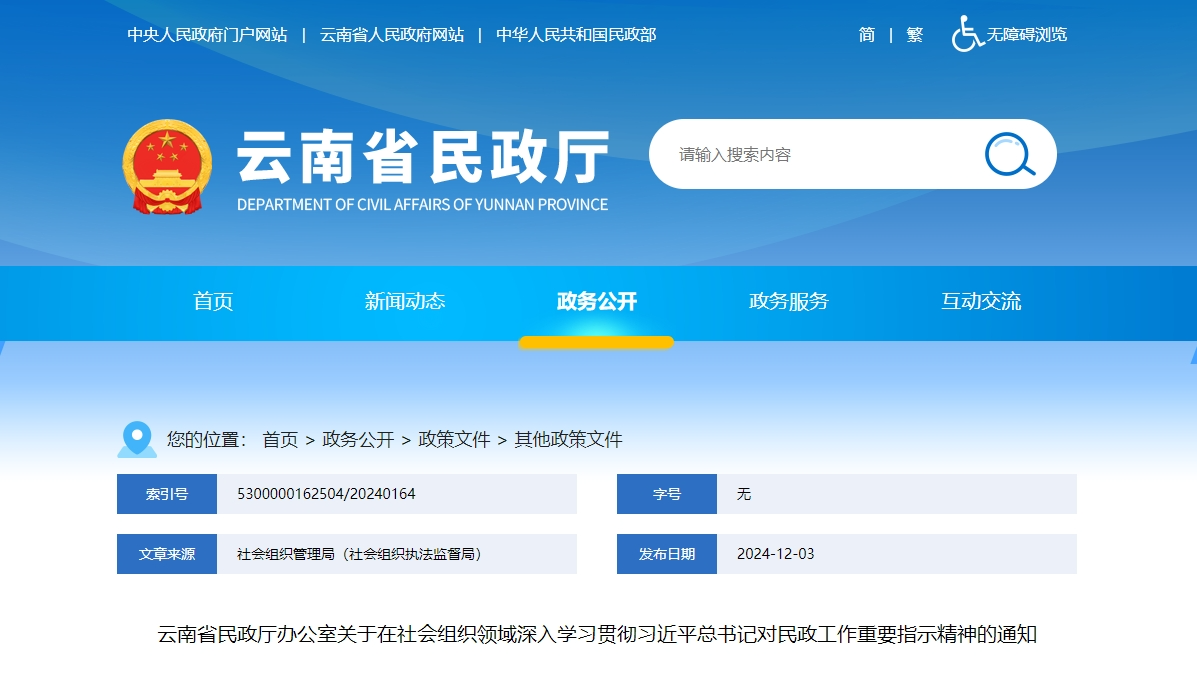This screenshot has width=1197, height=687.
Task: Go to 首页 in the navigation bar
Action: (x=213, y=302)
